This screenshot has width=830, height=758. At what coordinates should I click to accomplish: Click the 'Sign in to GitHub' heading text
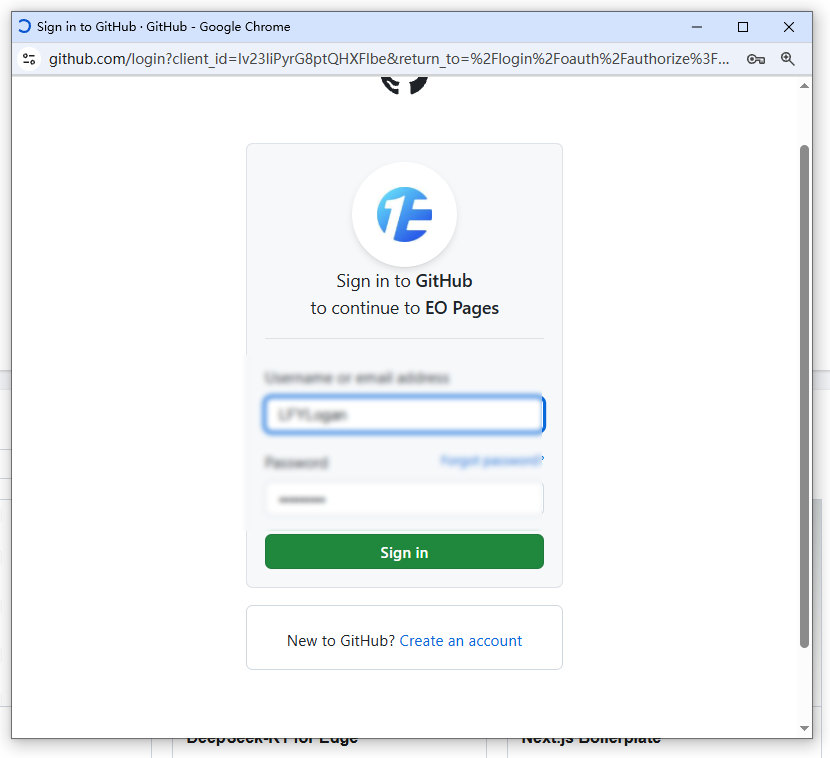click(404, 281)
